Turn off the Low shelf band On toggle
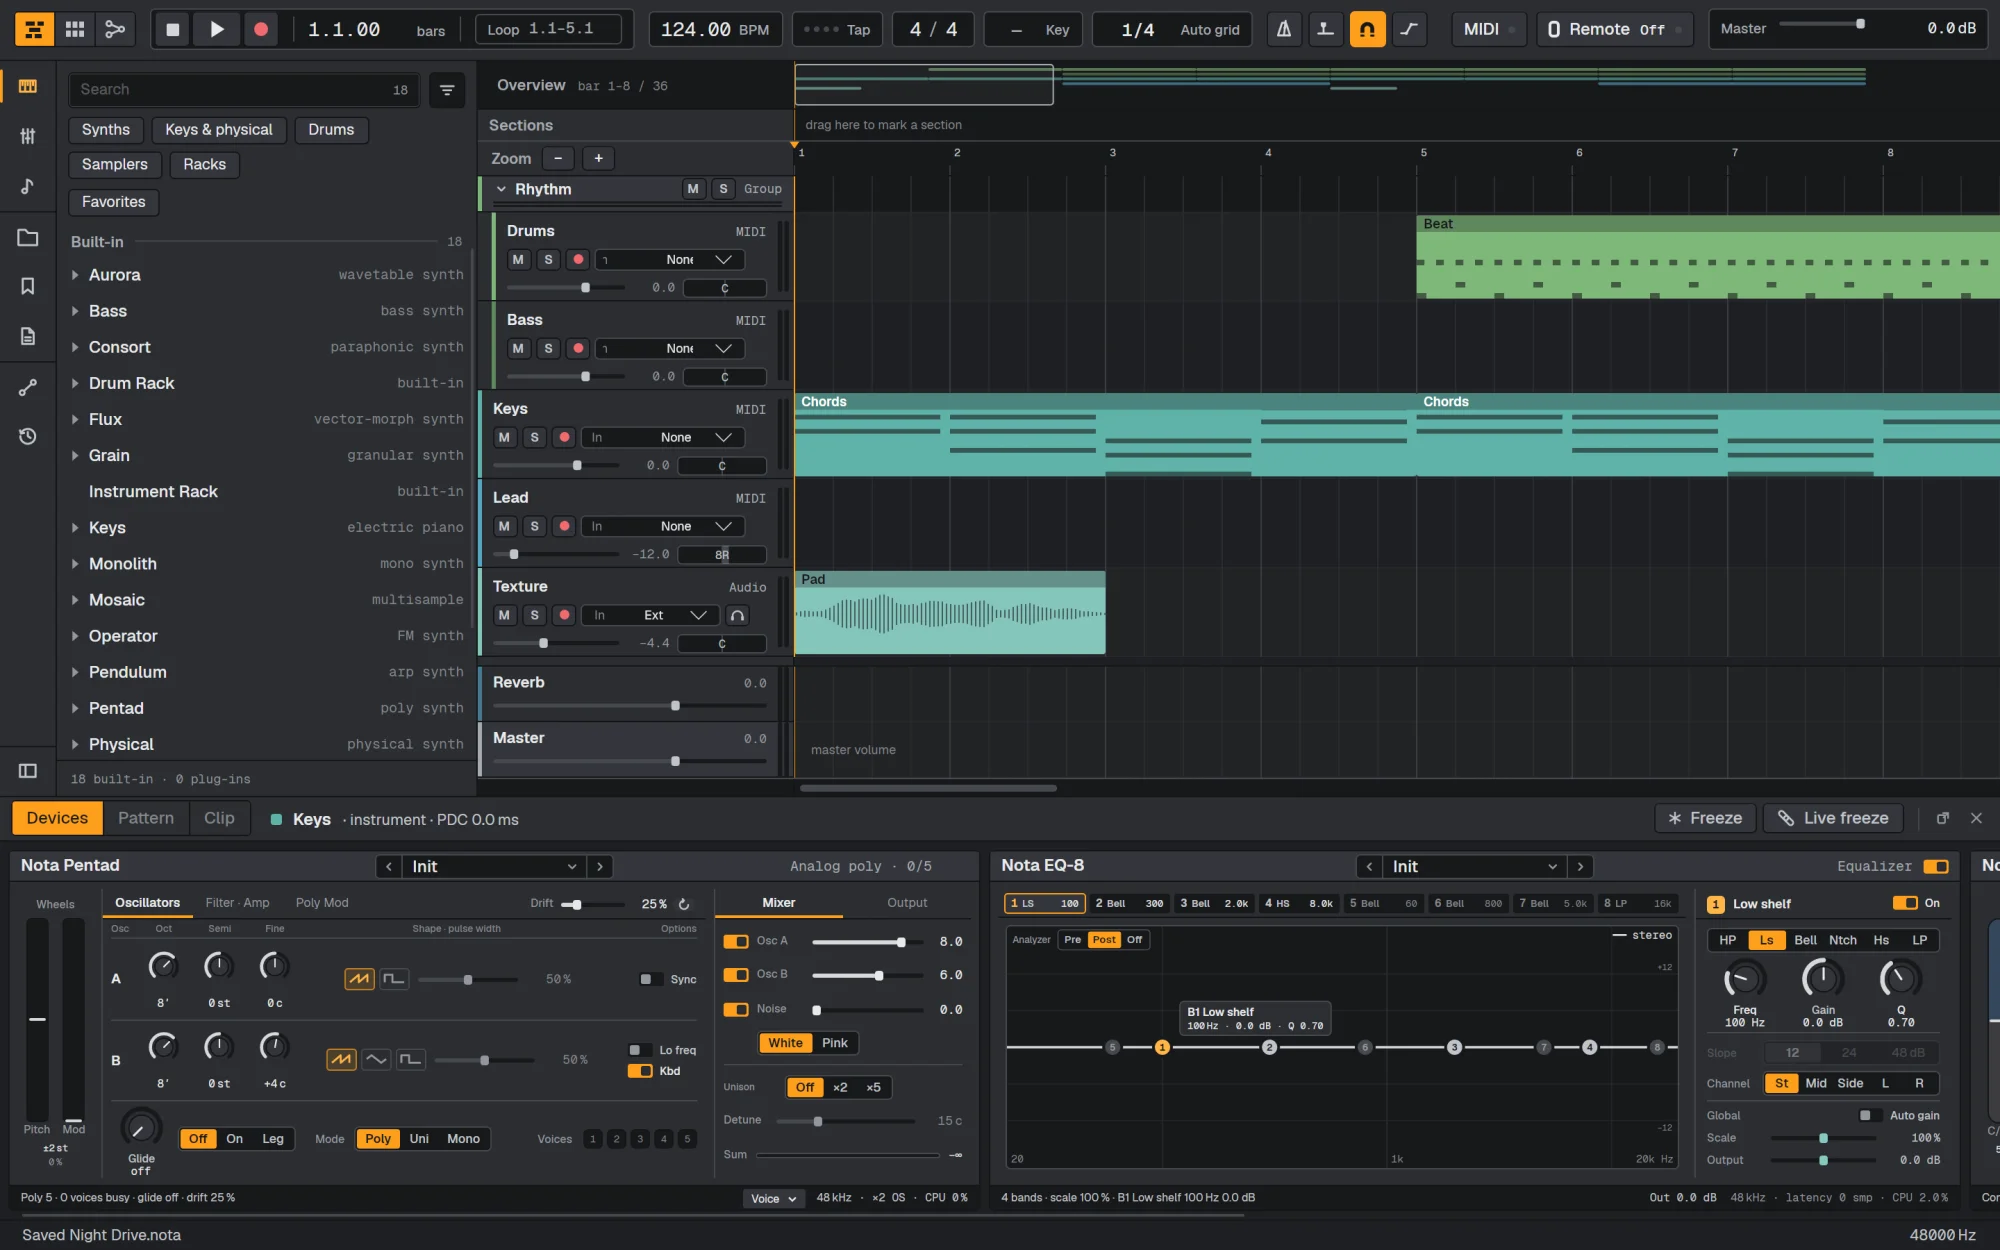 coord(1905,903)
